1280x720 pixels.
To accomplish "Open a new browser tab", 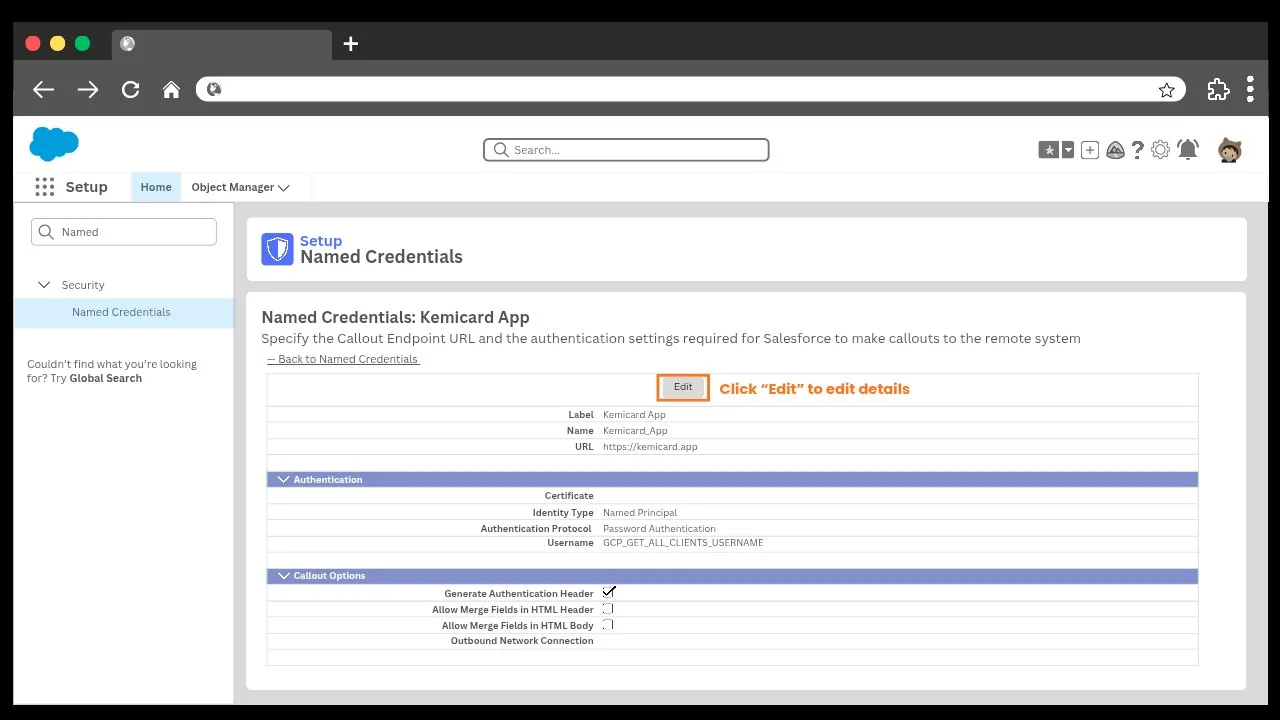I will [x=351, y=44].
